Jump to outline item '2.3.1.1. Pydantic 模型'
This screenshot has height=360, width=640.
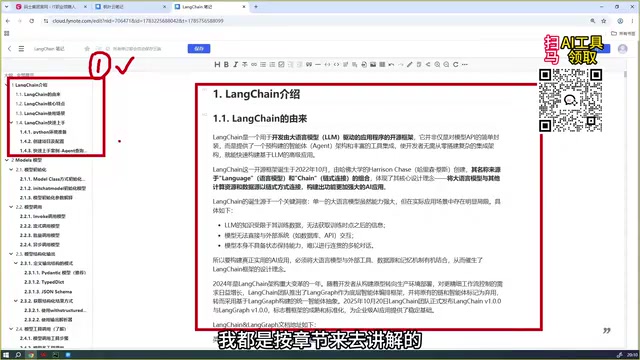click(55, 273)
